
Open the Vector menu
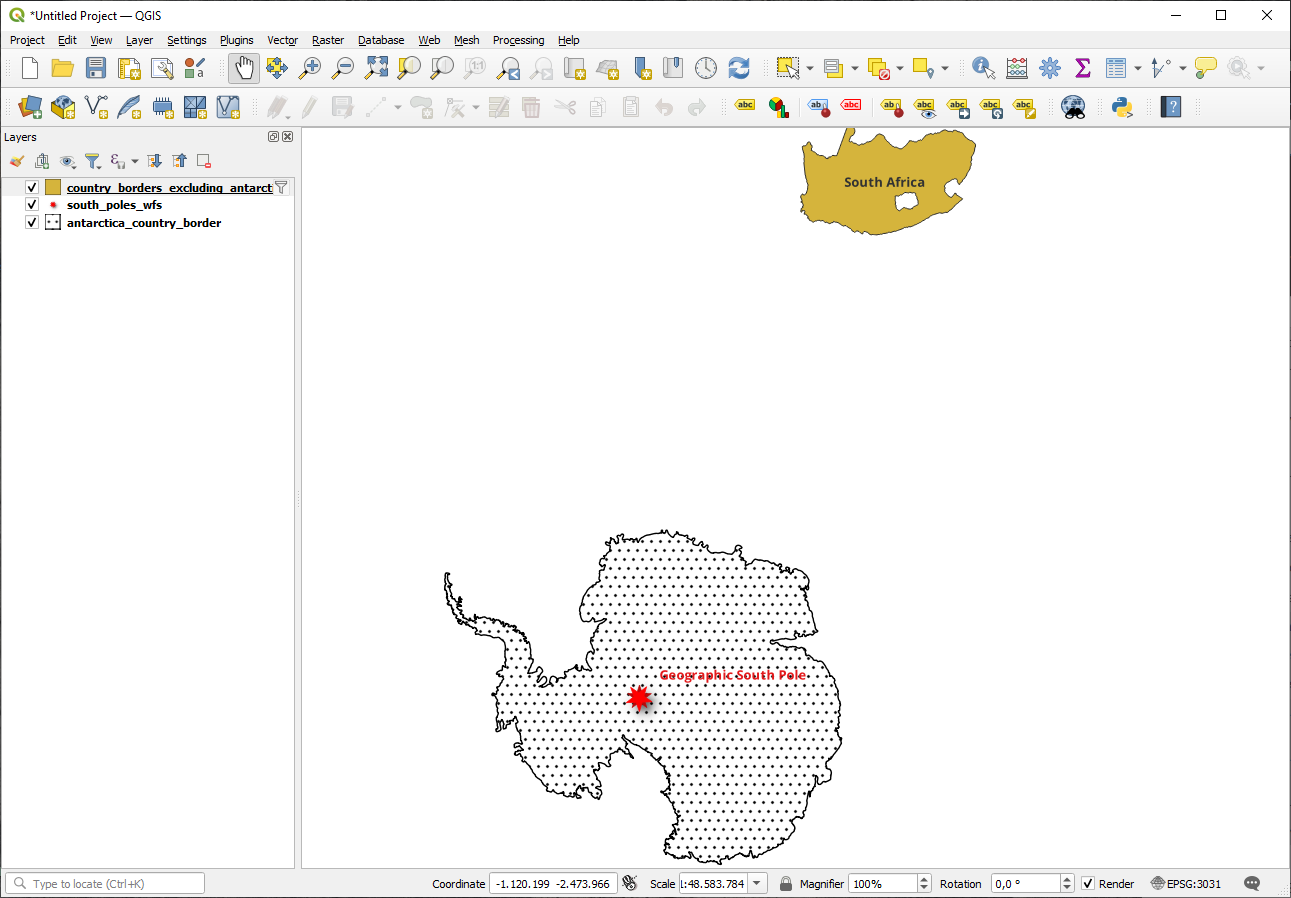[x=282, y=40]
